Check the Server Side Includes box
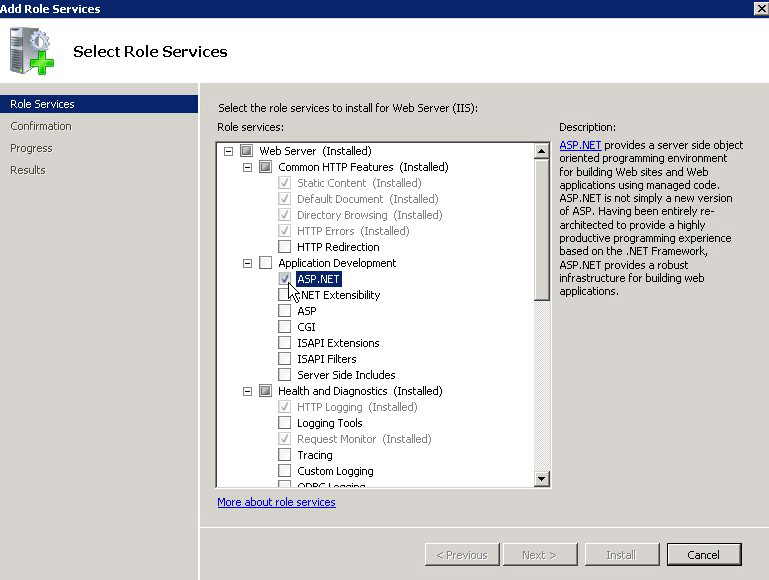The image size is (769, 580). point(284,375)
